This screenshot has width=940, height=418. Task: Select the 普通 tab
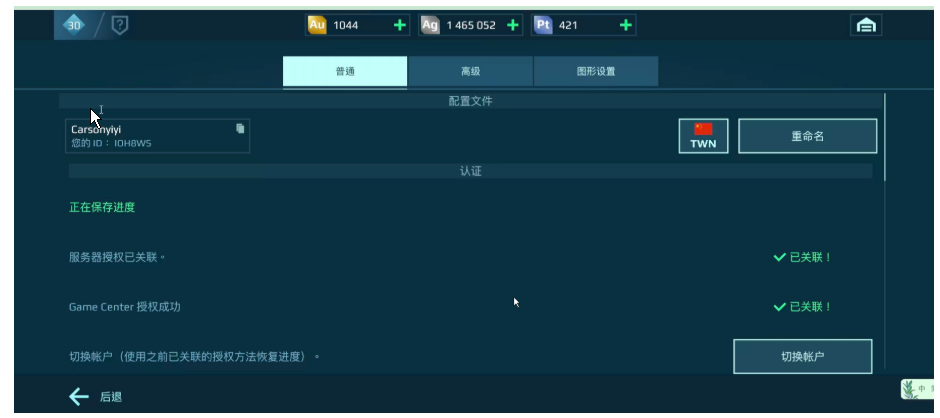pos(345,71)
